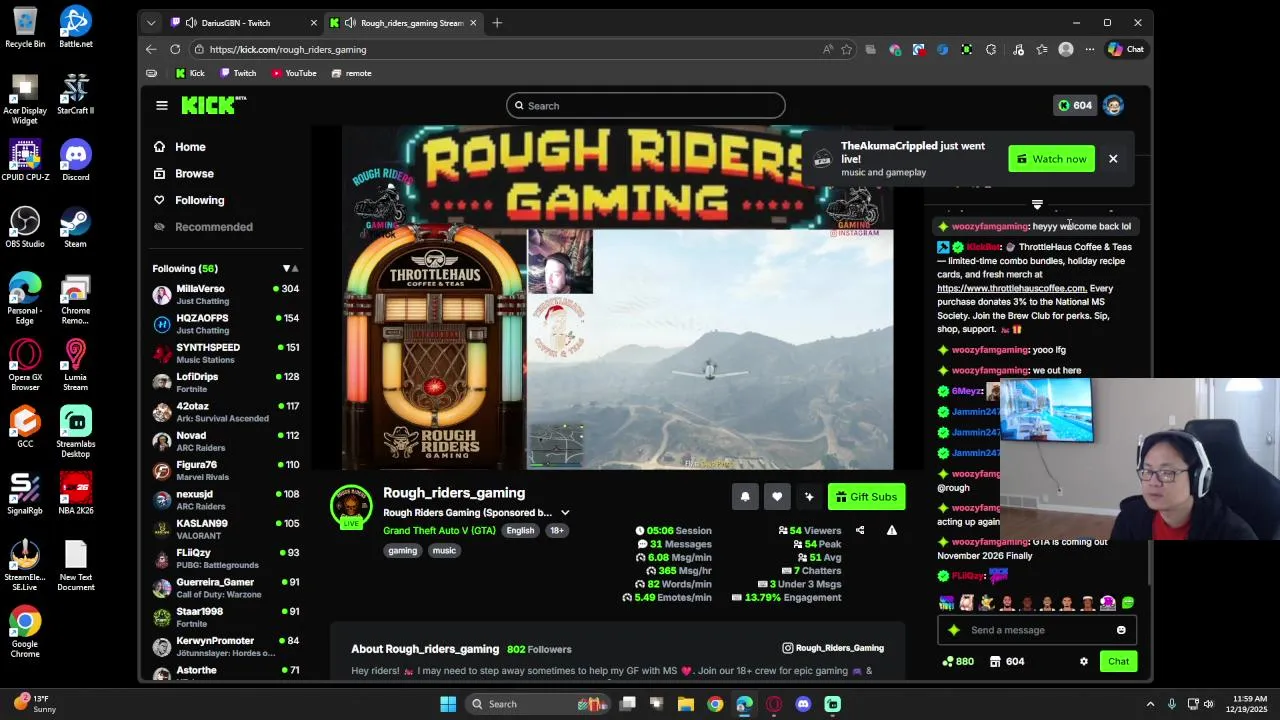
Task: Click the Send a message chat input
Action: click(1038, 630)
